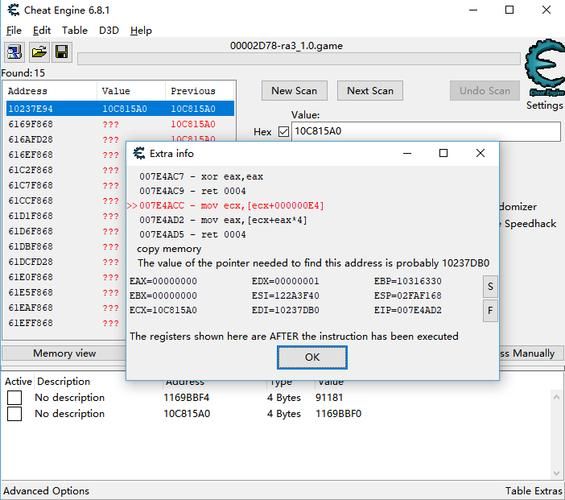Open the D3D menu

coord(109,31)
